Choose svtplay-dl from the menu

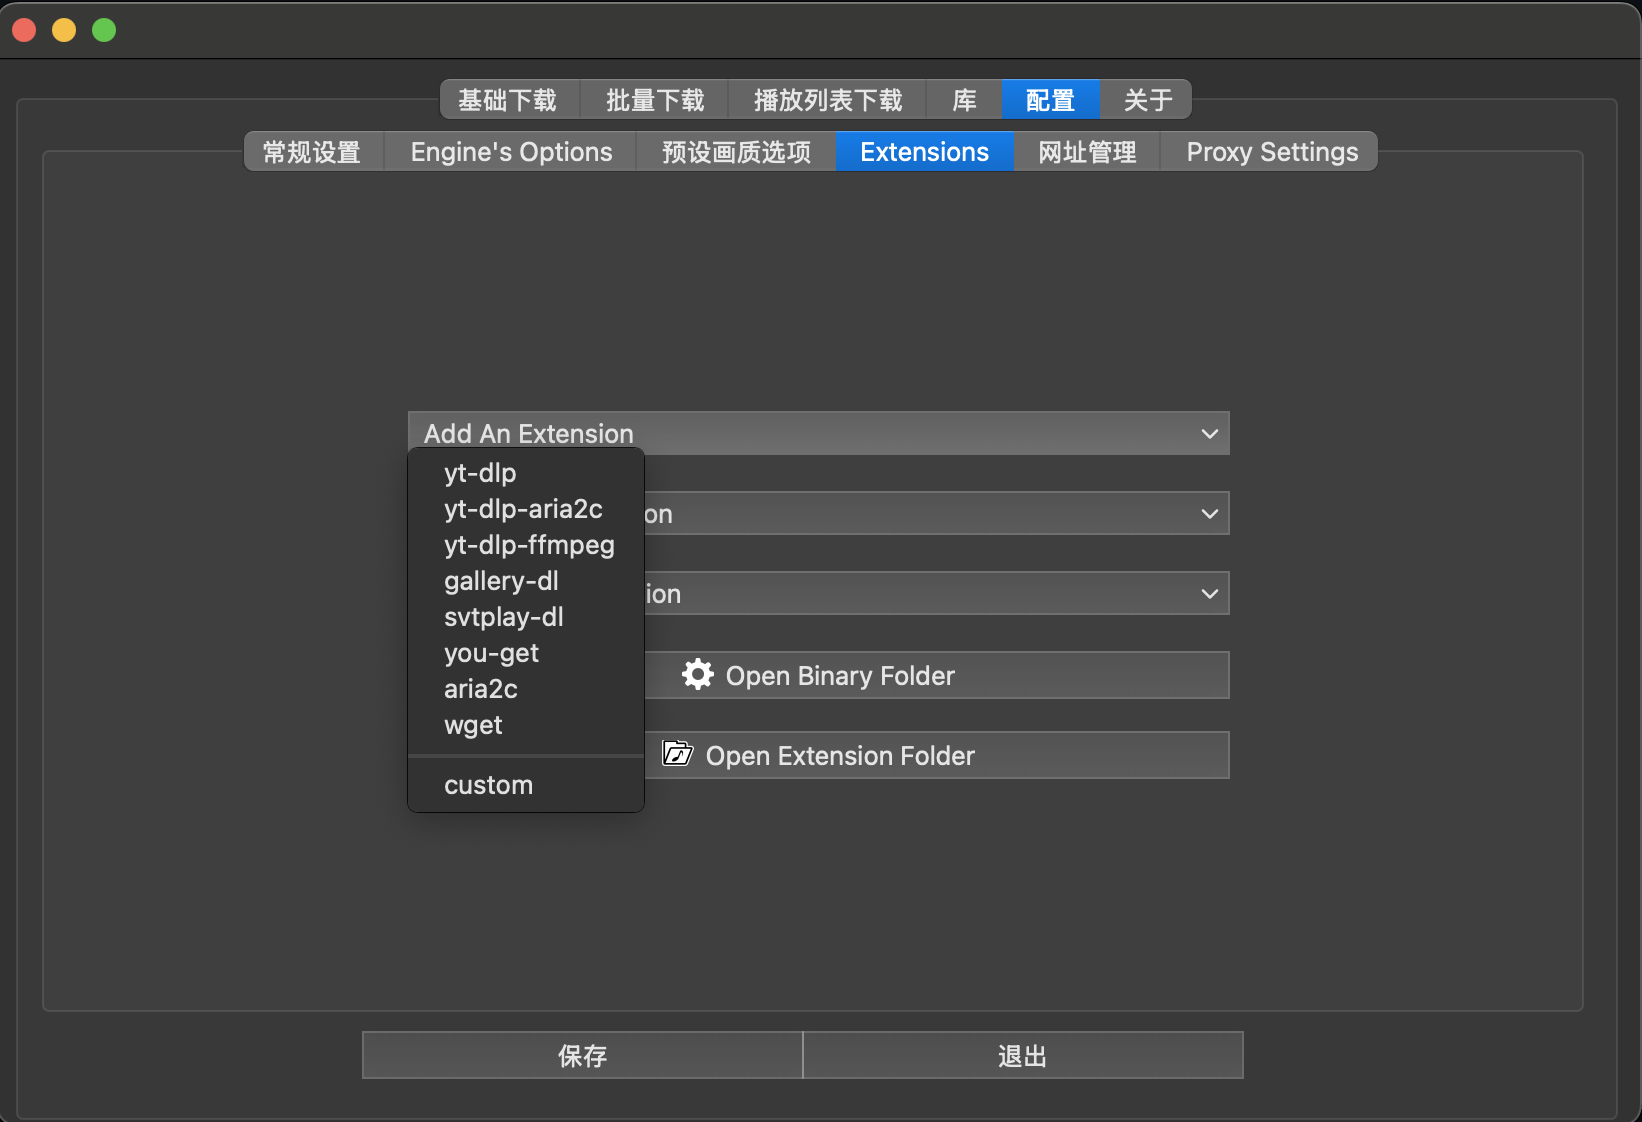pyautogui.click(x=504, y=617)
